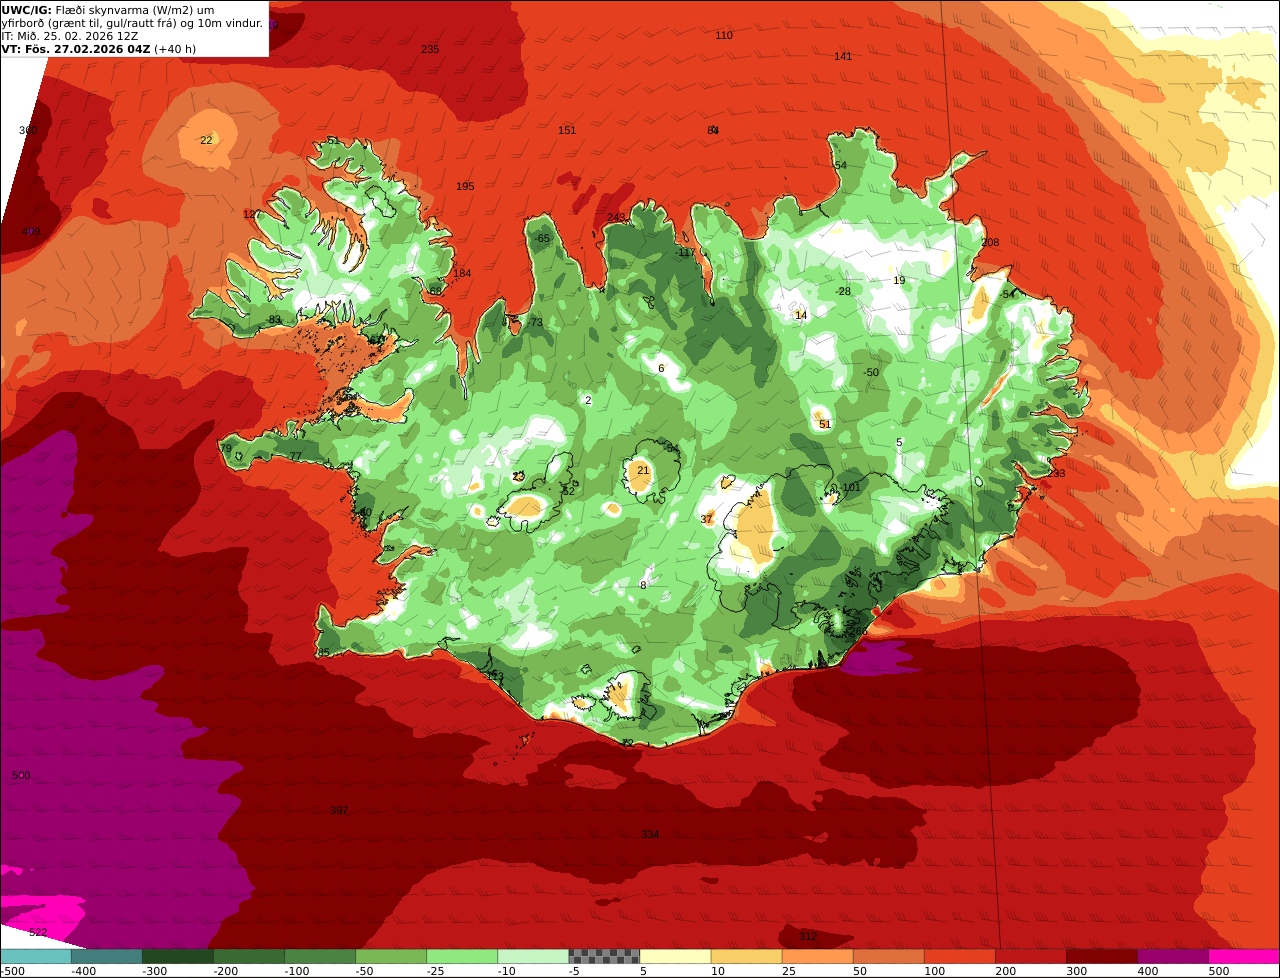Click the '8' flux value on map
The width and height of the screenshot is (1280, 978).
coord(643,585)
